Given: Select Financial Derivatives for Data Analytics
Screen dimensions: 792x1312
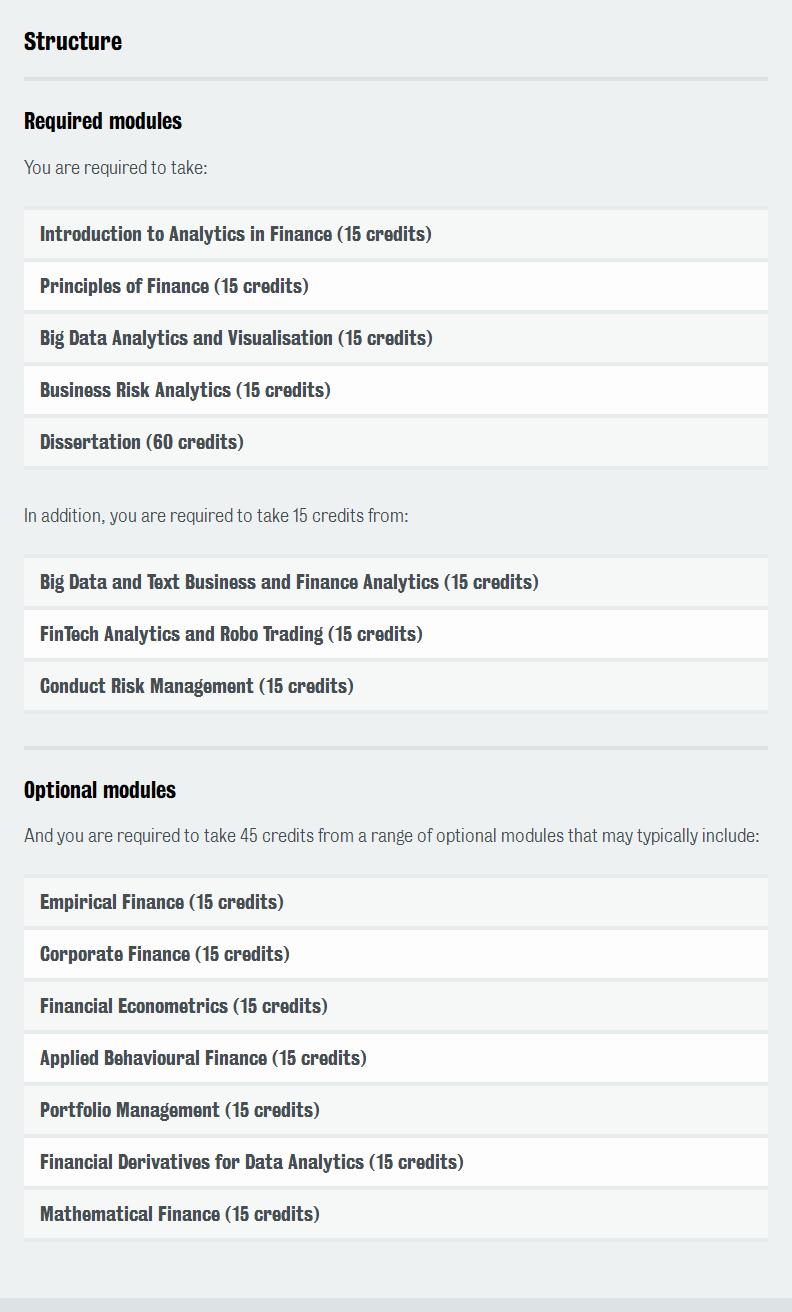Looking at the screenshot, I should click(396, 1162).
